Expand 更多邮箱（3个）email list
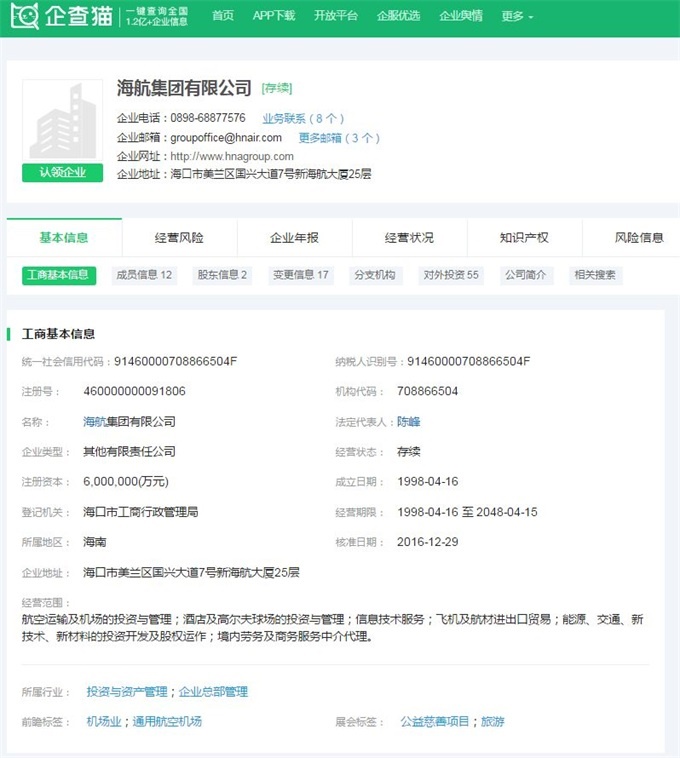680x758 pixels. click(339, 138)
